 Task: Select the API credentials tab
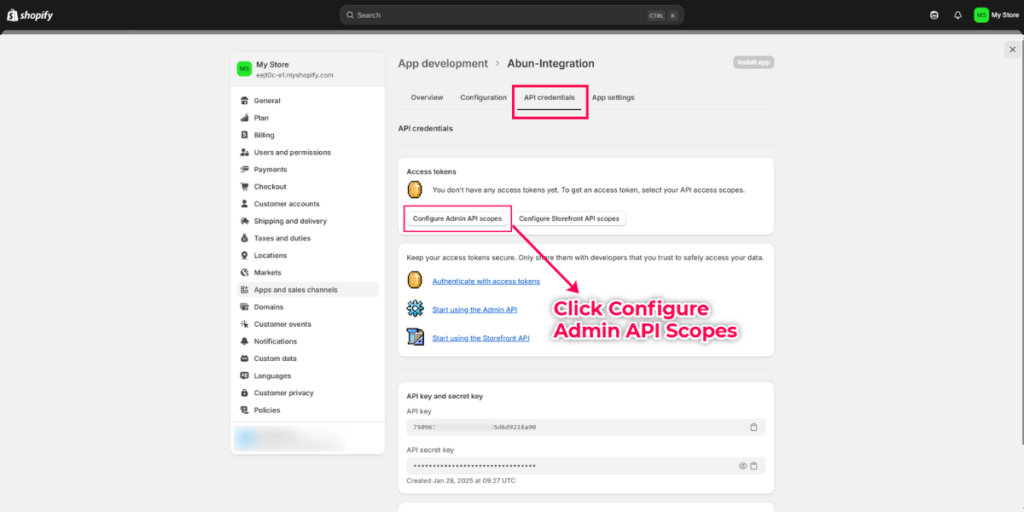pos(549,97)
